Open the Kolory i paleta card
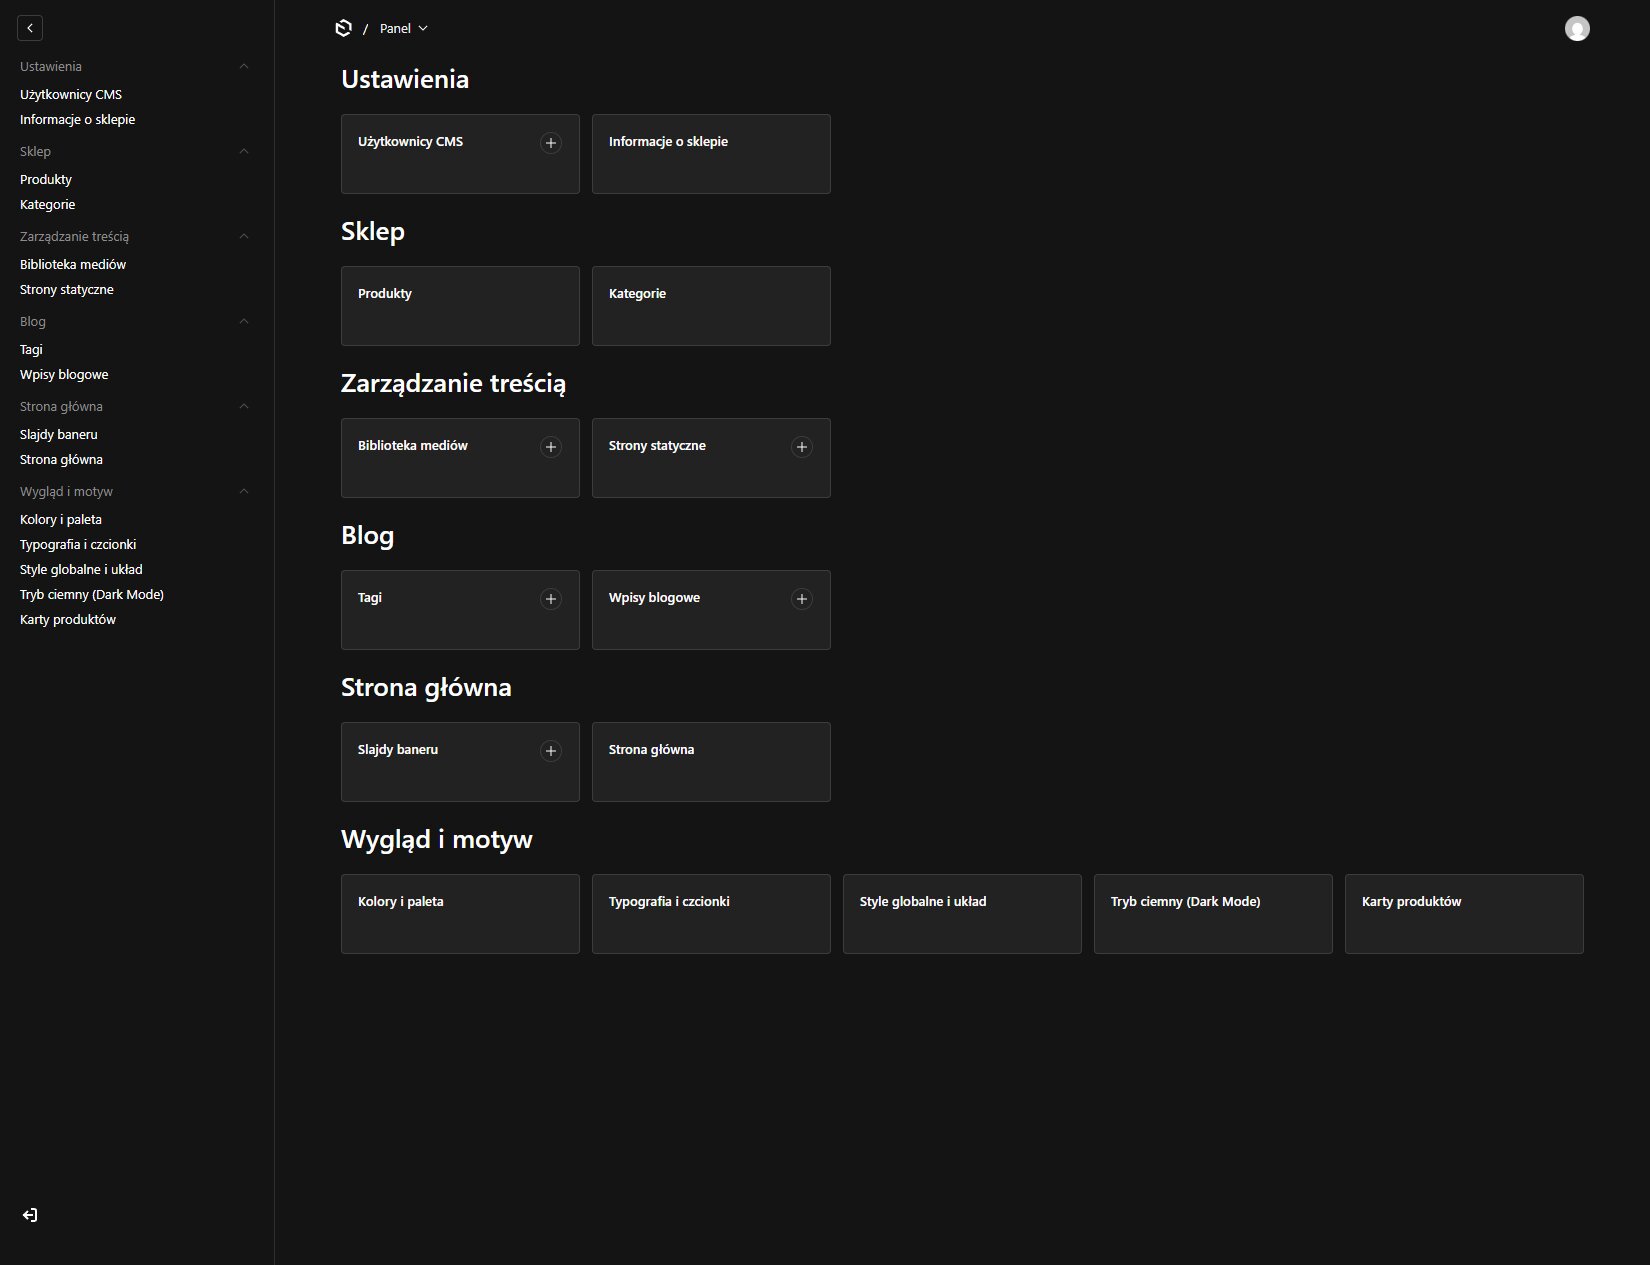 [460, 914]
